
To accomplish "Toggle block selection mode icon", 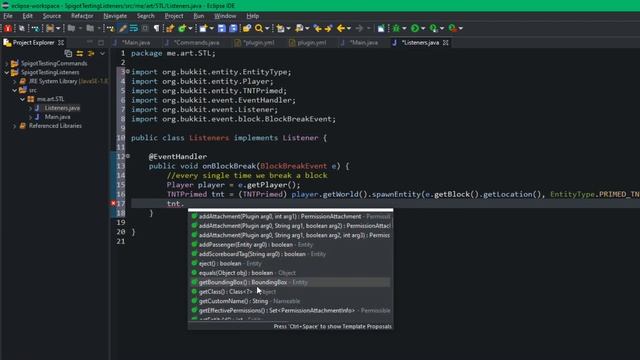I will [145, 28].
